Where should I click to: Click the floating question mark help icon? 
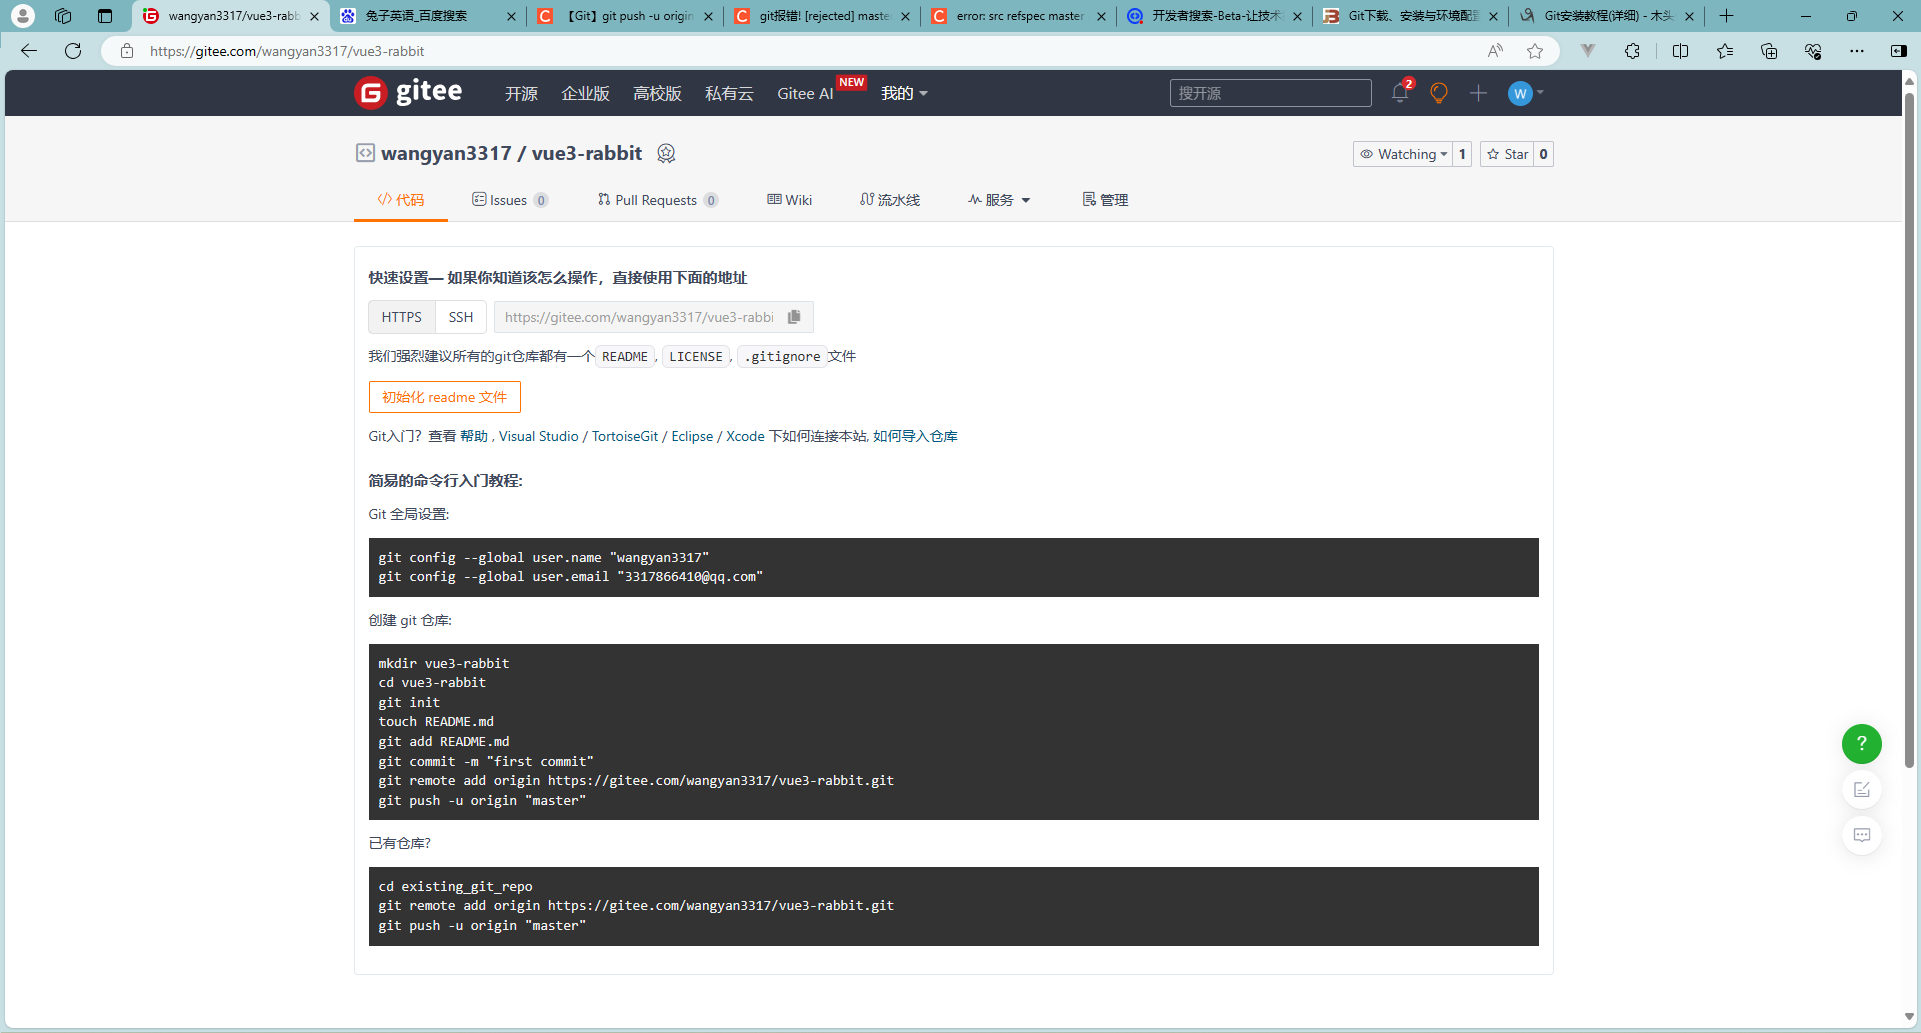tap(1861, 744)
